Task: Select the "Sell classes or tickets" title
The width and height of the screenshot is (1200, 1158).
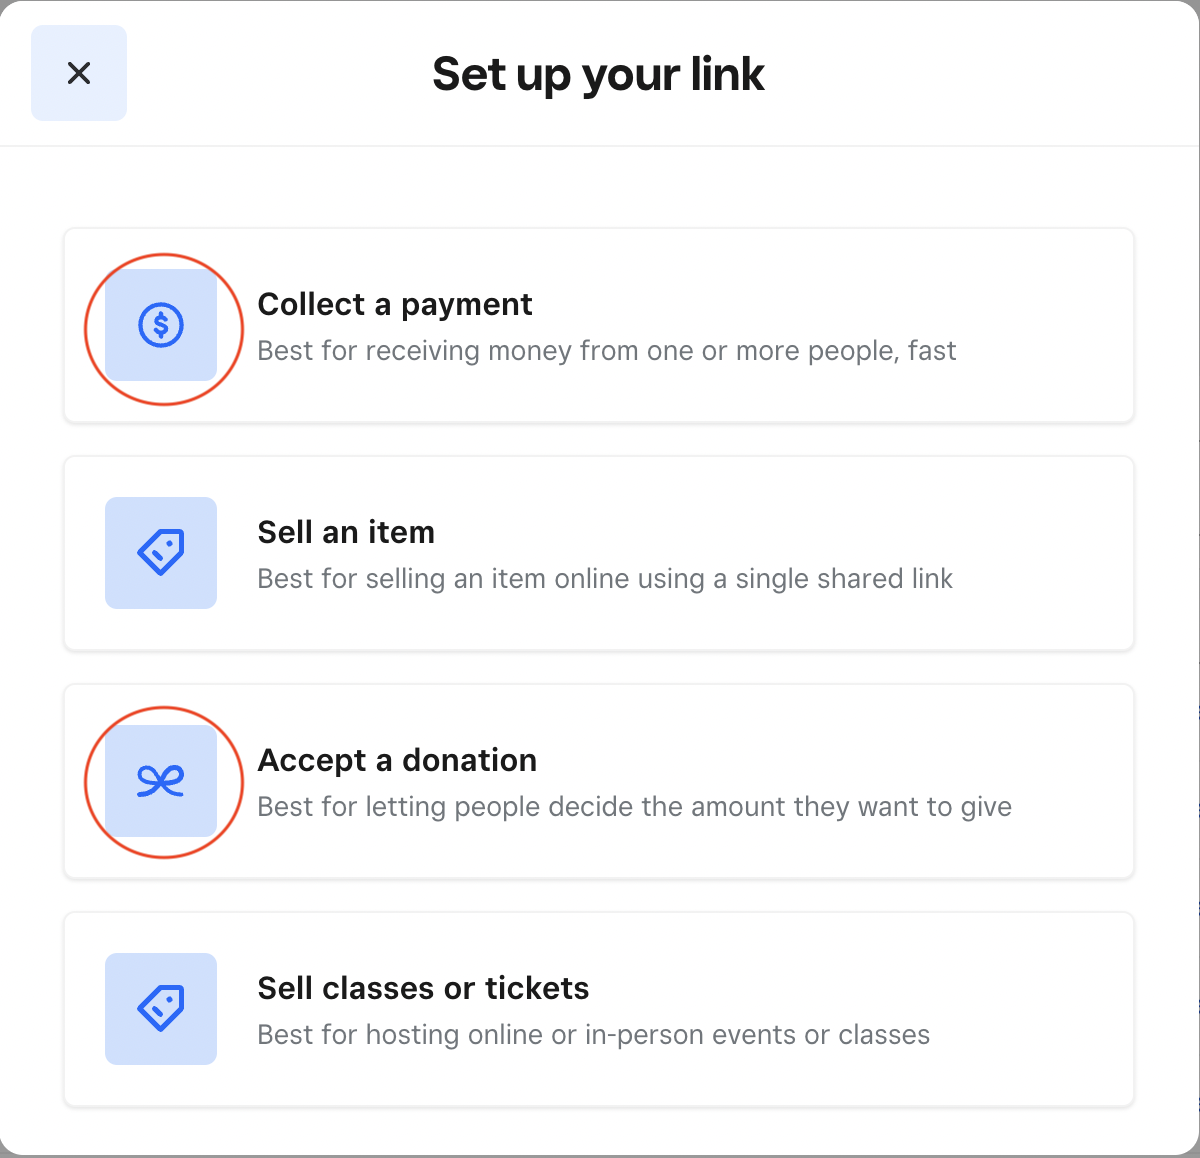Action: tap(423, 988)
